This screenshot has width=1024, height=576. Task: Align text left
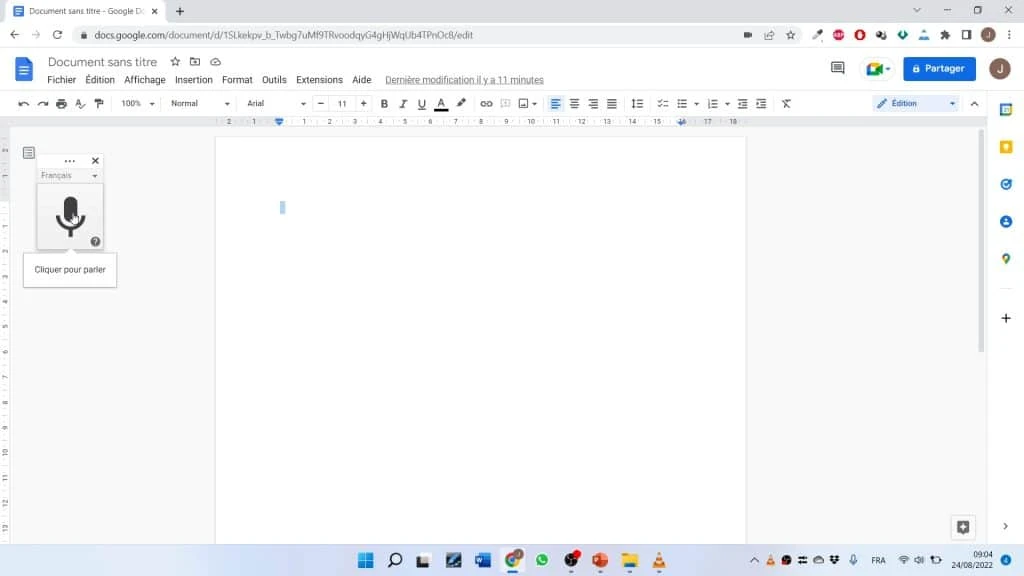click(x=556, y=104)
